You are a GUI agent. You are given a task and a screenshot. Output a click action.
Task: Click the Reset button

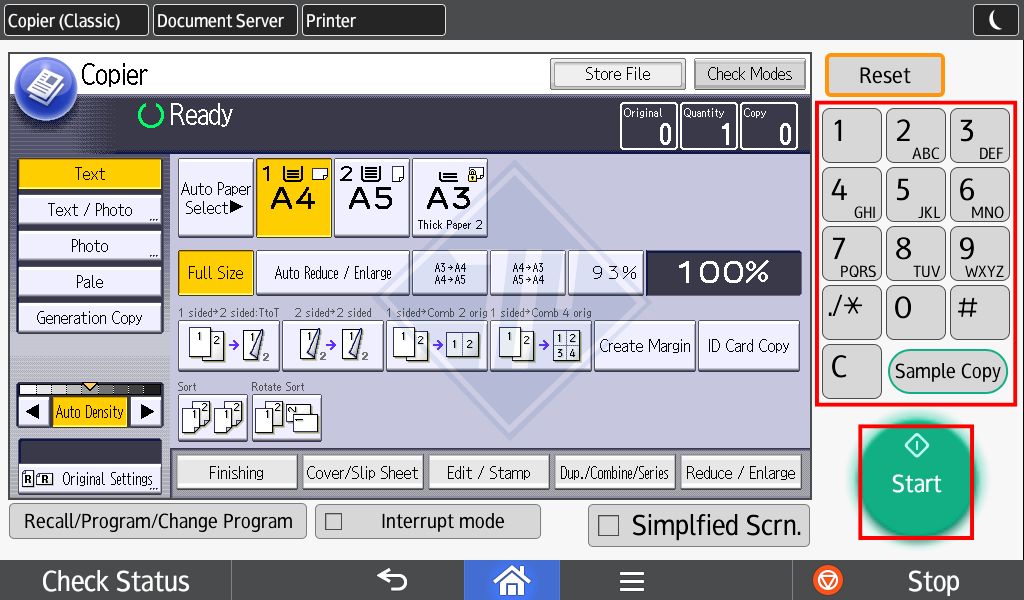884,75
